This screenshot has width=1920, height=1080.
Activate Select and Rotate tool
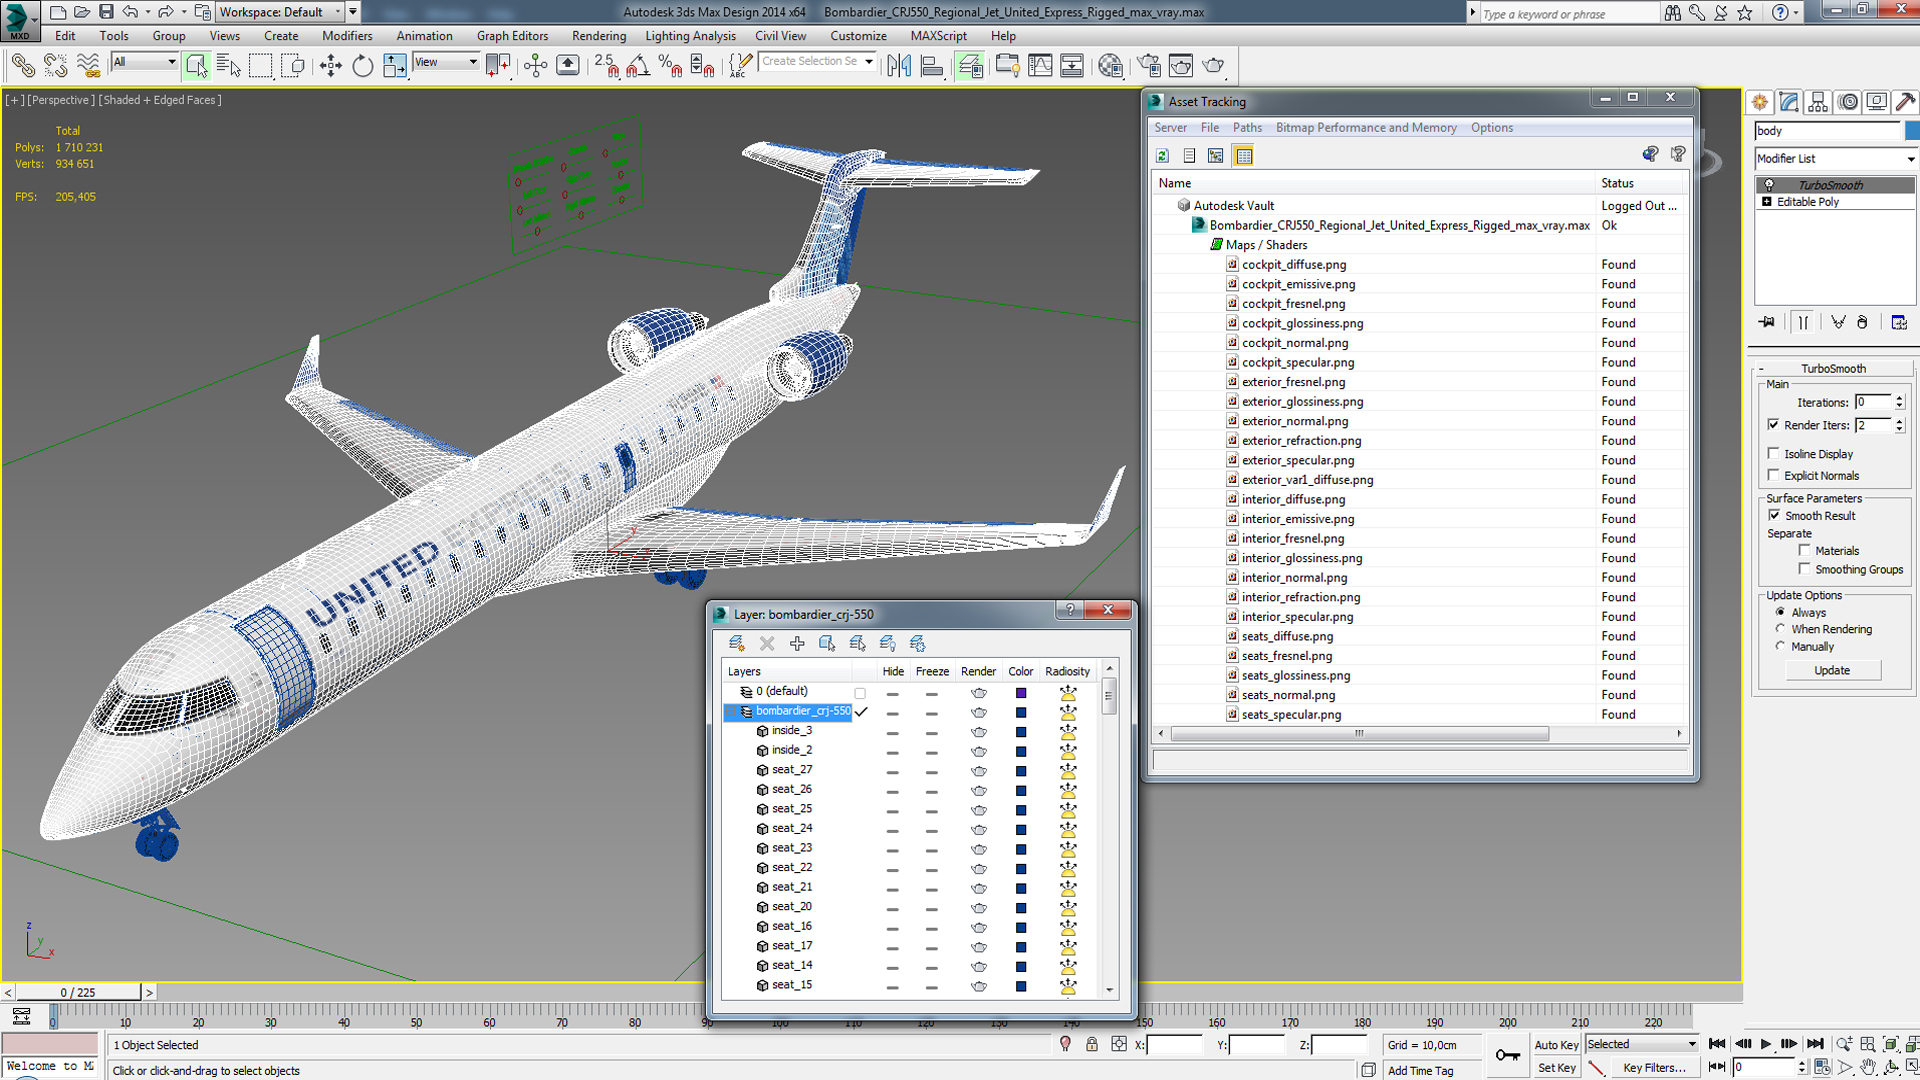pos(362,66)
